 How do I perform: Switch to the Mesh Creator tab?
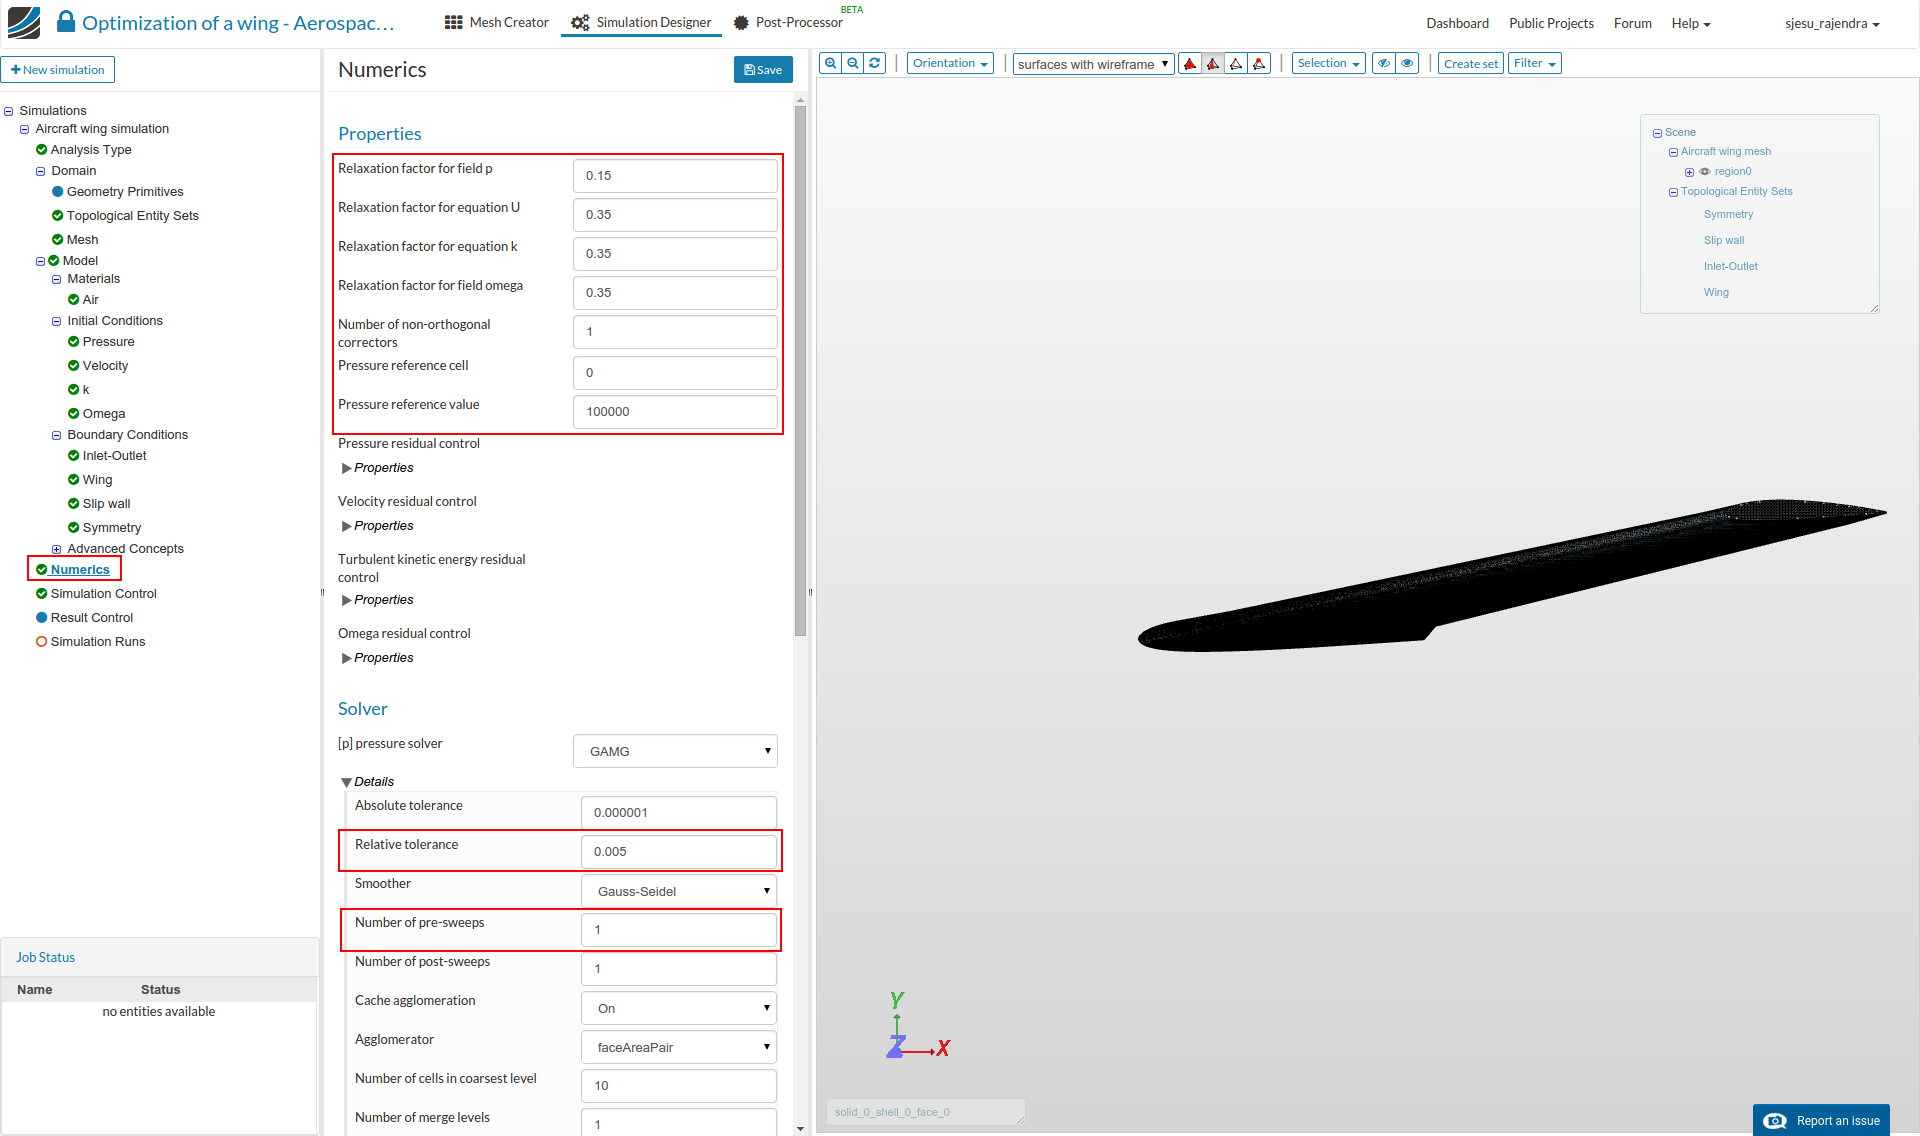click(497, 22)
